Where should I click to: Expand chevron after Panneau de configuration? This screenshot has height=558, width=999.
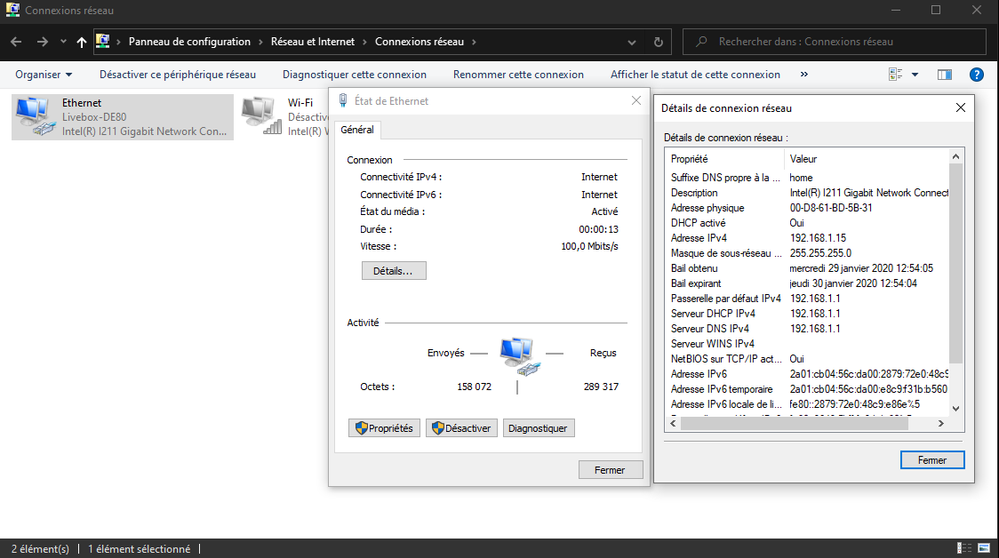click(261, 42)
